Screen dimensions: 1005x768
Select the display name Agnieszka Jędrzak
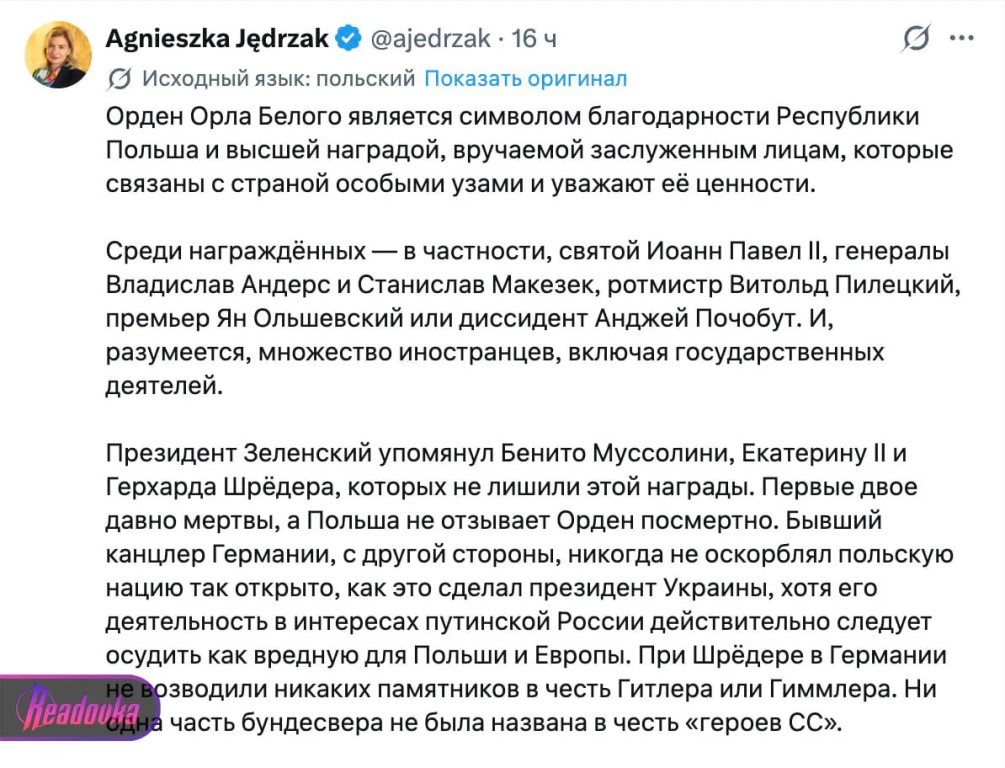(x=217, y=38)
